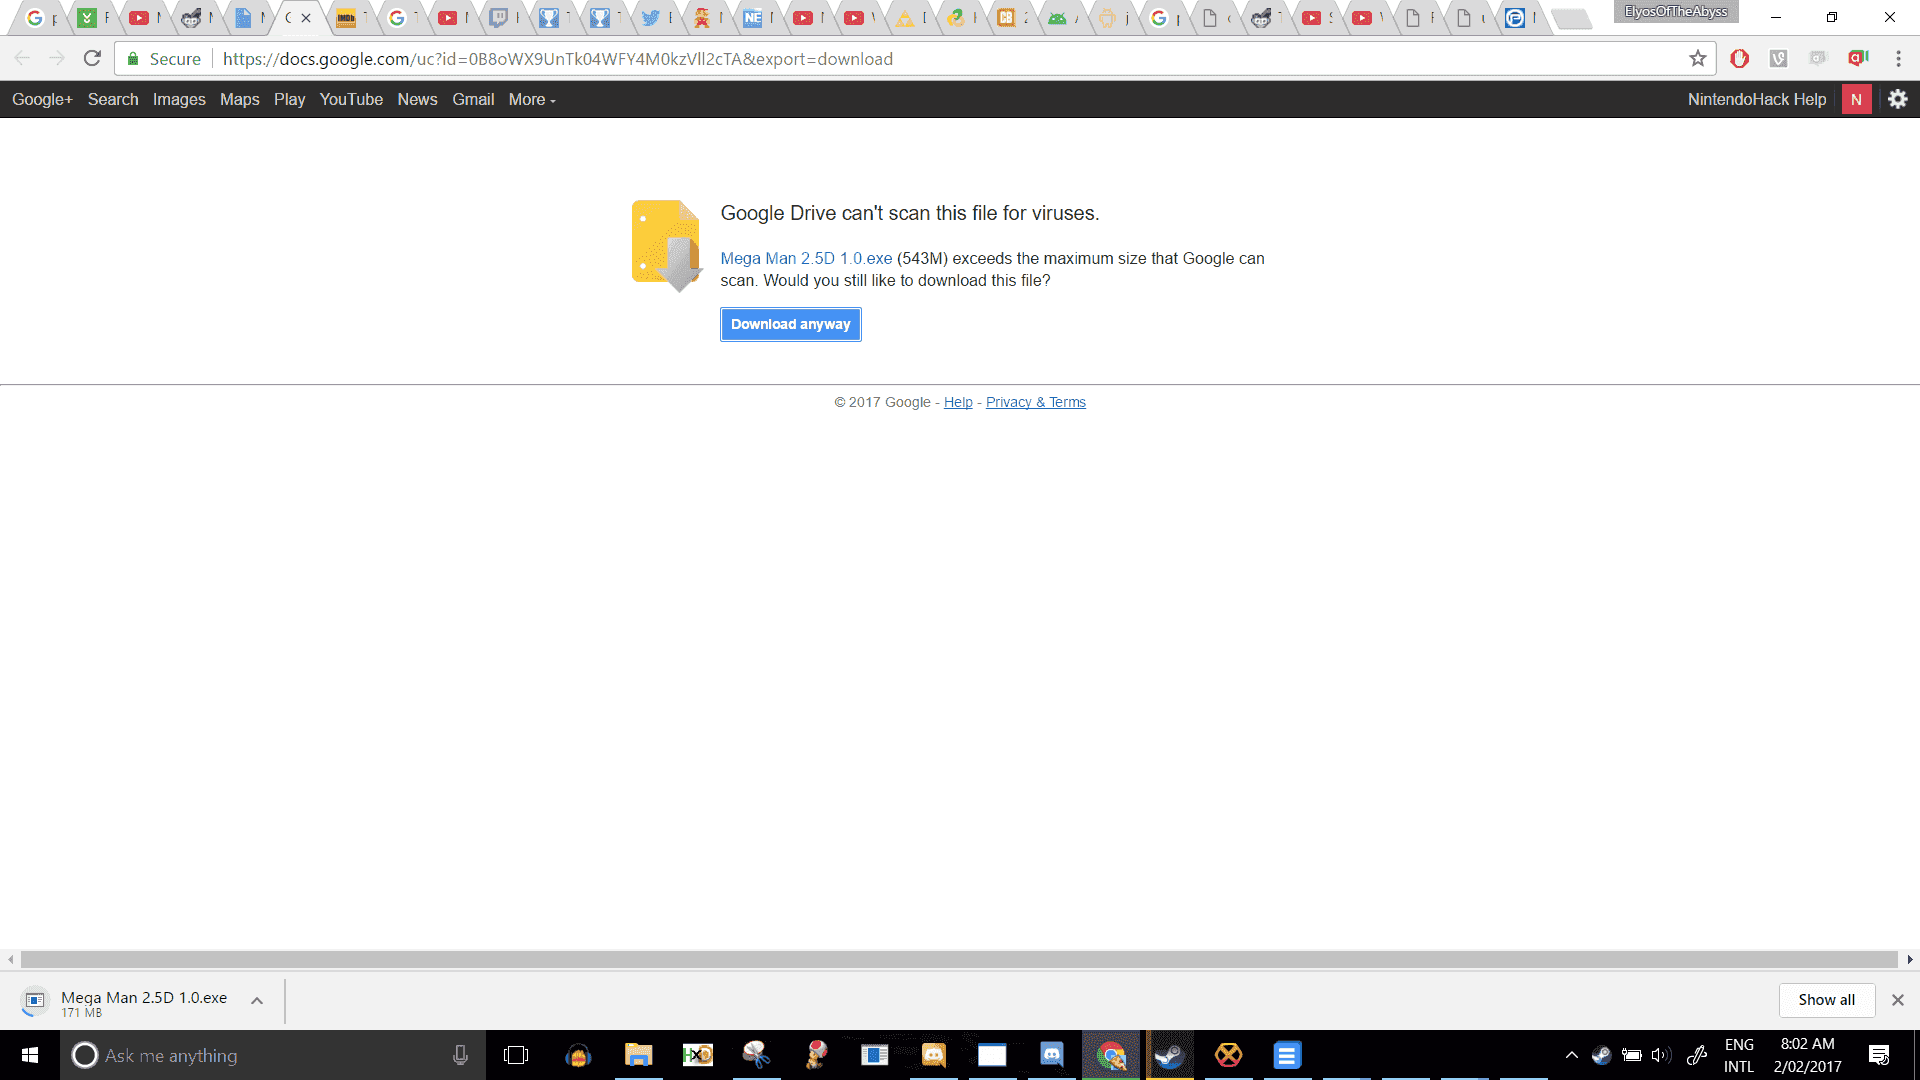Screen dimensions: 1920x1080
Task: Open the battery status tray icon
Action: click(x=1631, y=1055)
